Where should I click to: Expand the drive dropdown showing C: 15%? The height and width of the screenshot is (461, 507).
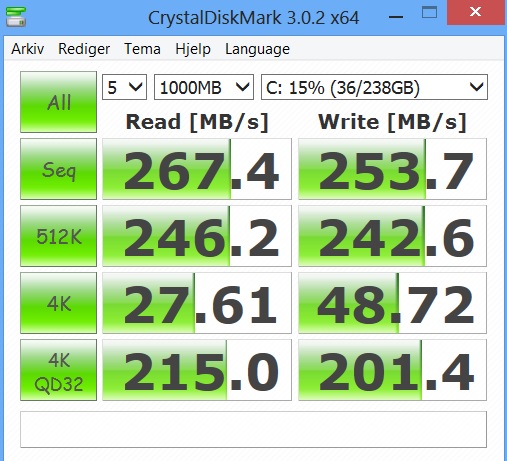(374, 87)
